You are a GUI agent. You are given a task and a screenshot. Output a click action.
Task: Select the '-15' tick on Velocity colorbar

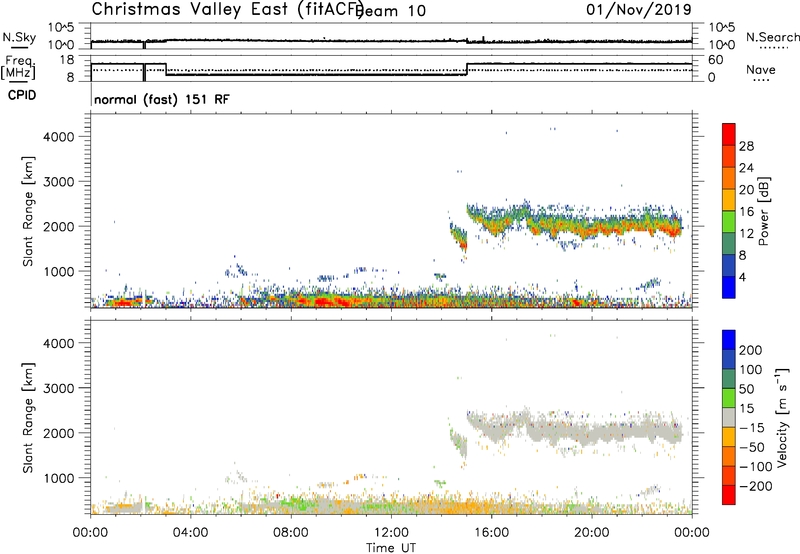(x=752, y=427)
